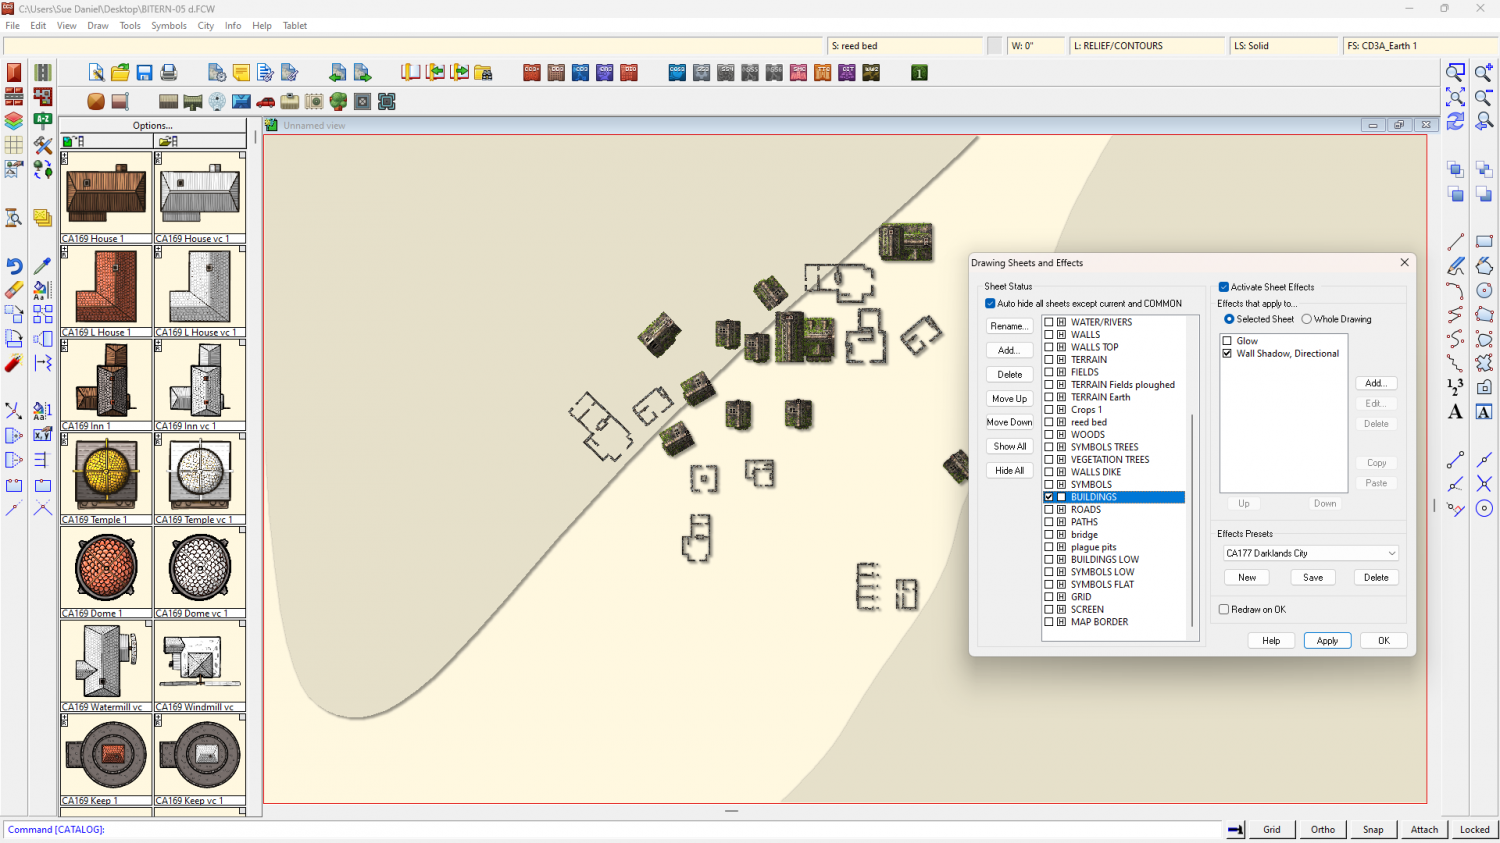Image resolution: width=1500 pixels, height=843 pixels.
Task: Enable Redraw on OK checkbox
Action: point(1224,609)
